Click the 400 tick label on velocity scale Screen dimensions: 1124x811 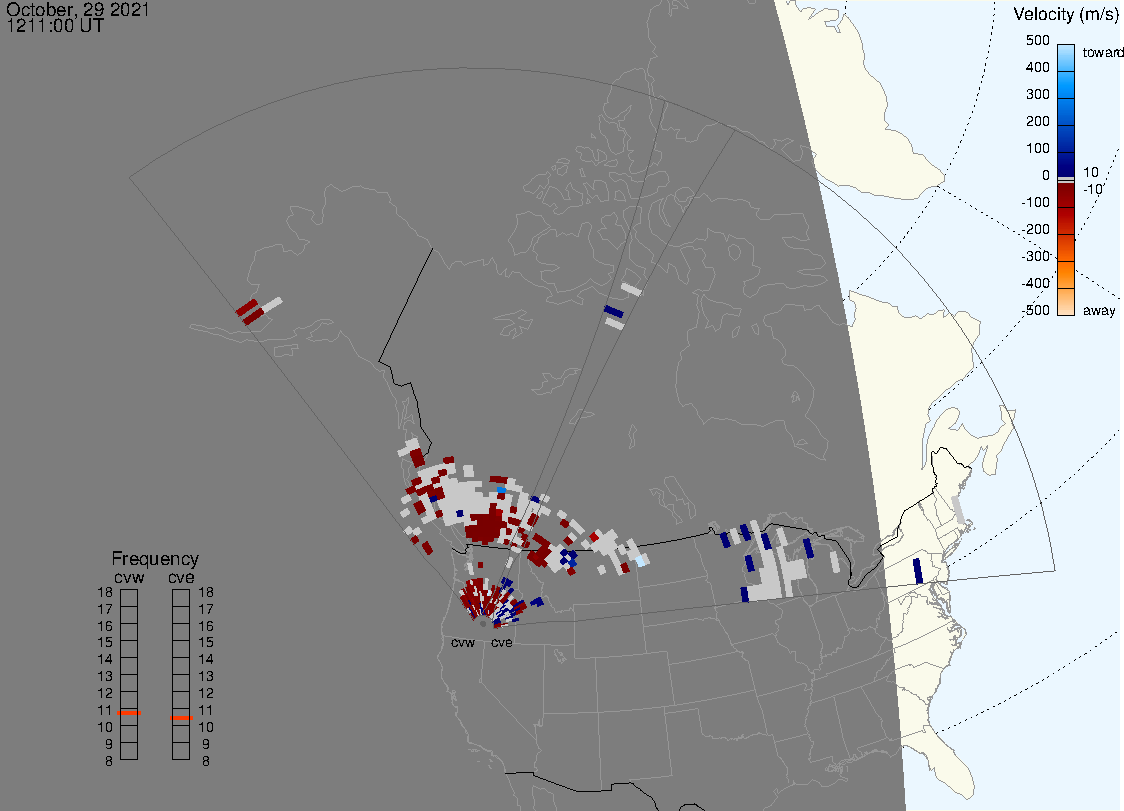(x=1037, y=67)
